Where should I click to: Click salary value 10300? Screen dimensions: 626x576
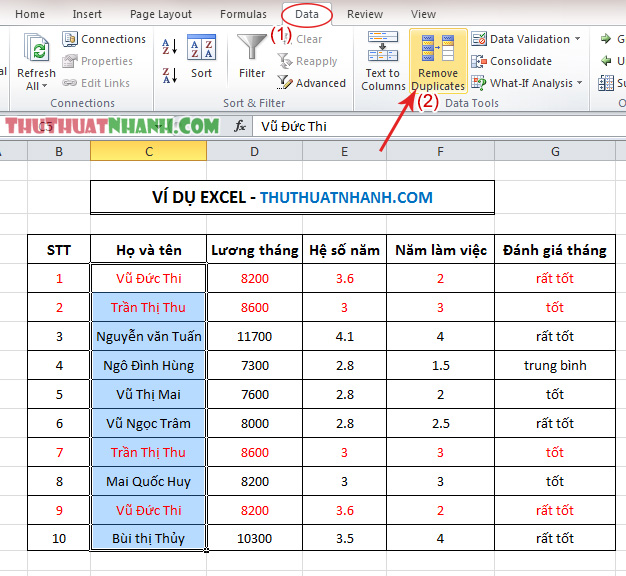[254, 538]
